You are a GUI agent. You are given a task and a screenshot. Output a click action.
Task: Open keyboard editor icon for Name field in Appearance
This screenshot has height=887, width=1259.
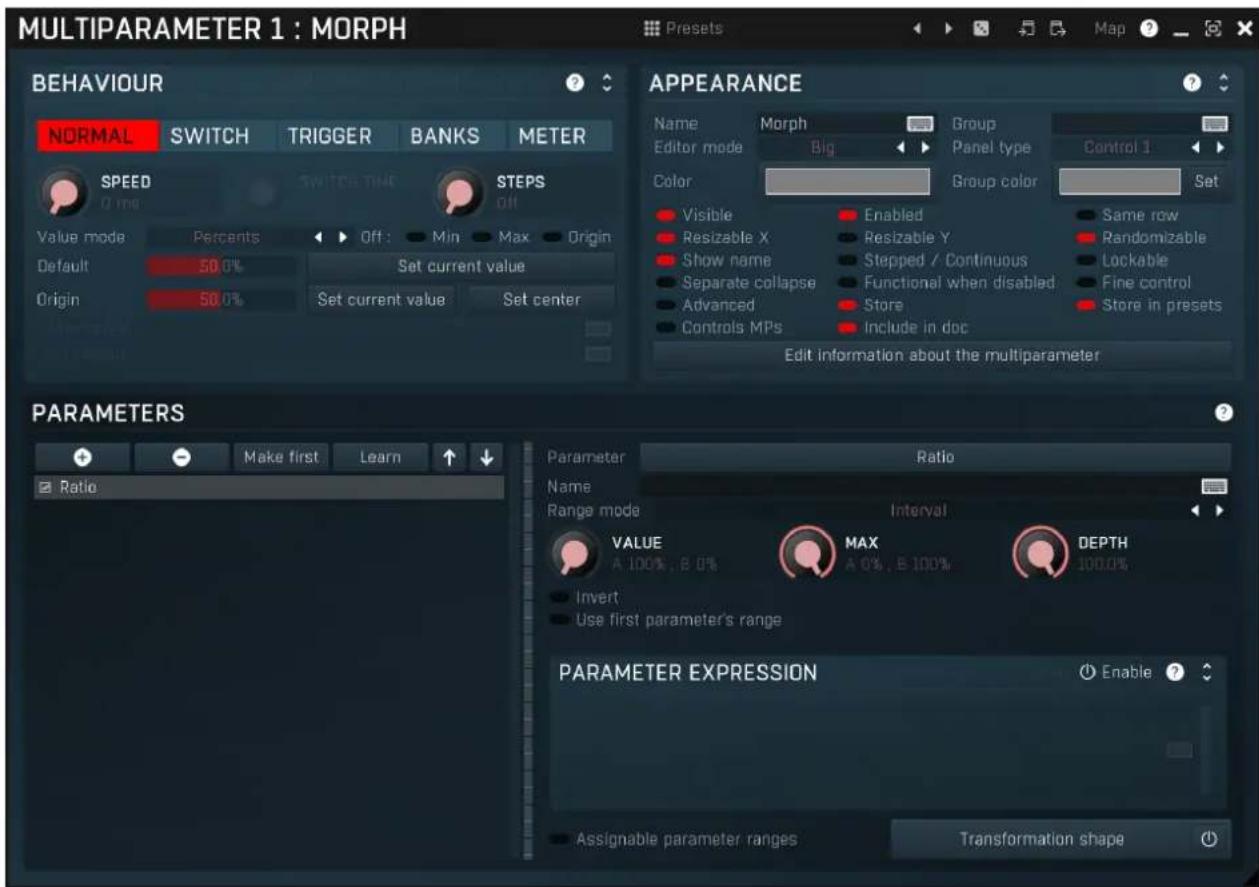(x=919, y=124)
